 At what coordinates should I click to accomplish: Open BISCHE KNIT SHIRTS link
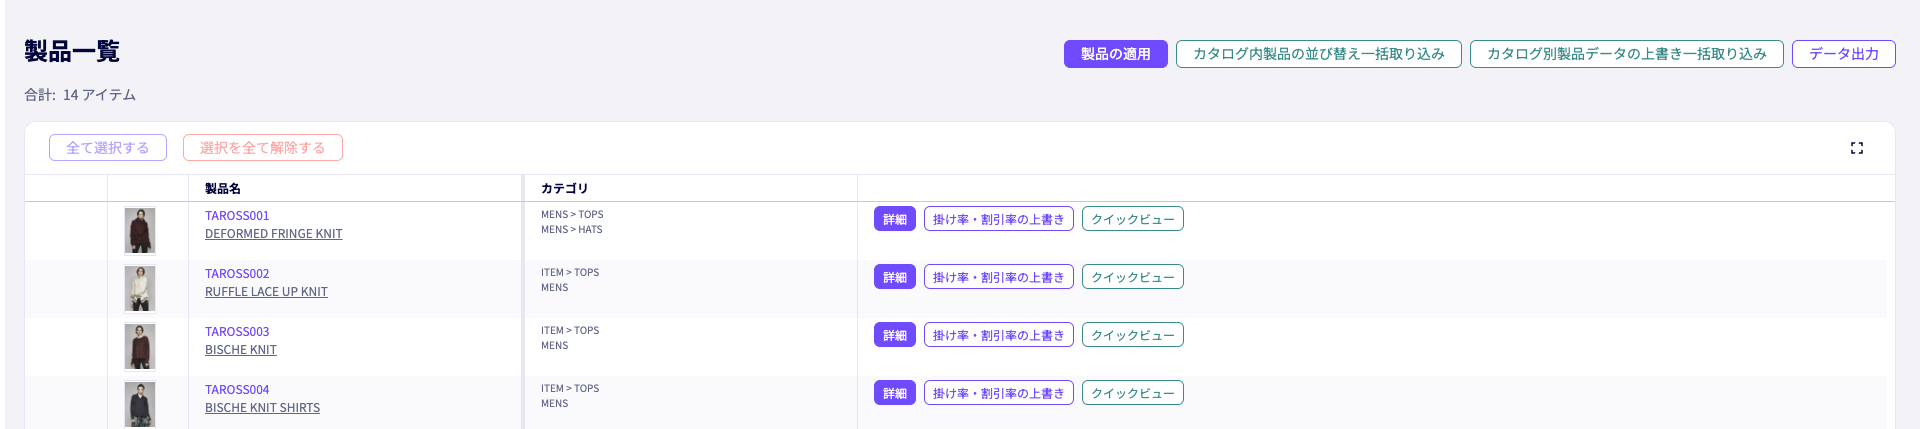(x=263, y=408)
